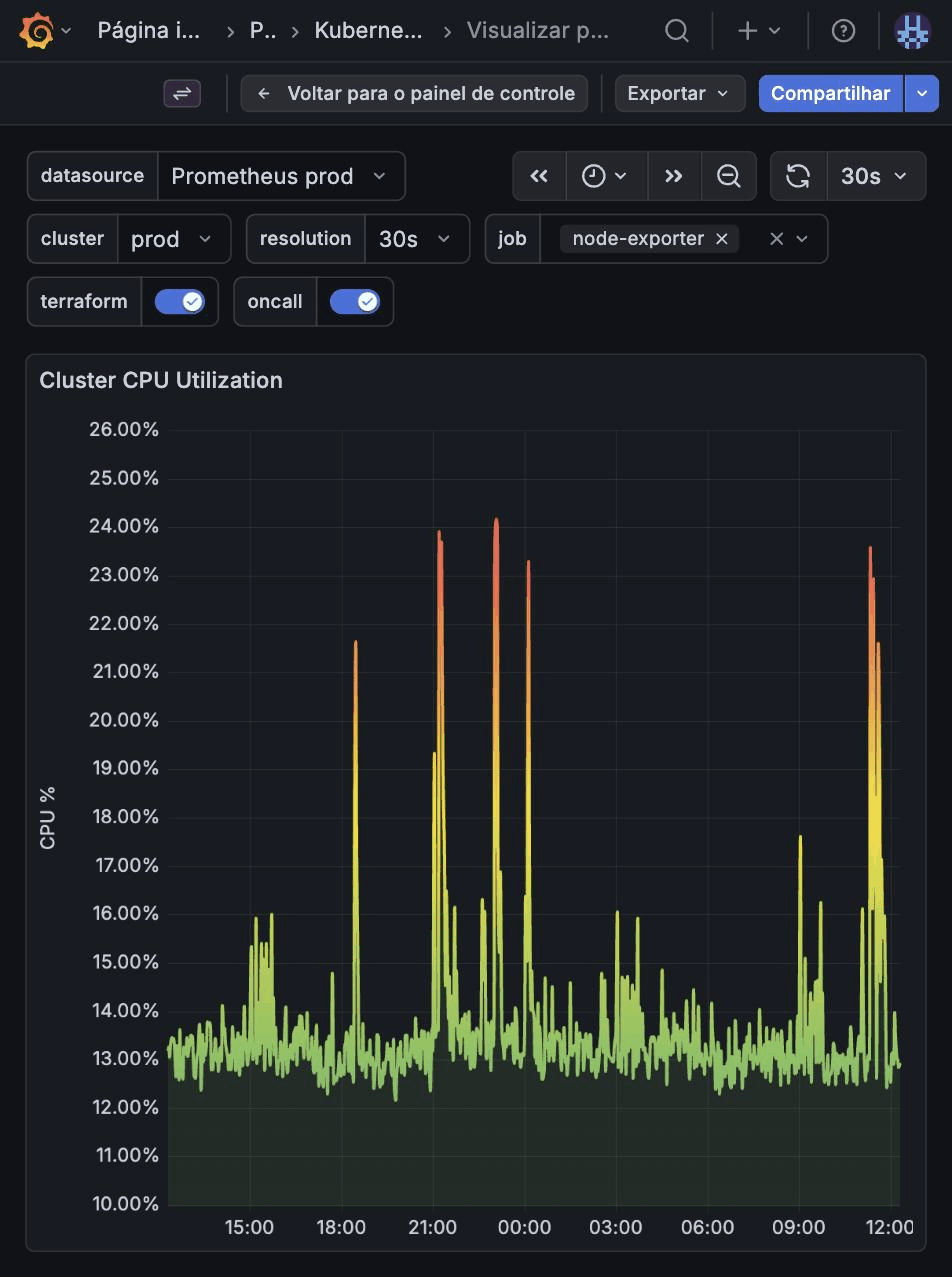Go to Página inicial breadcrumb

click(x=149, y=31)
